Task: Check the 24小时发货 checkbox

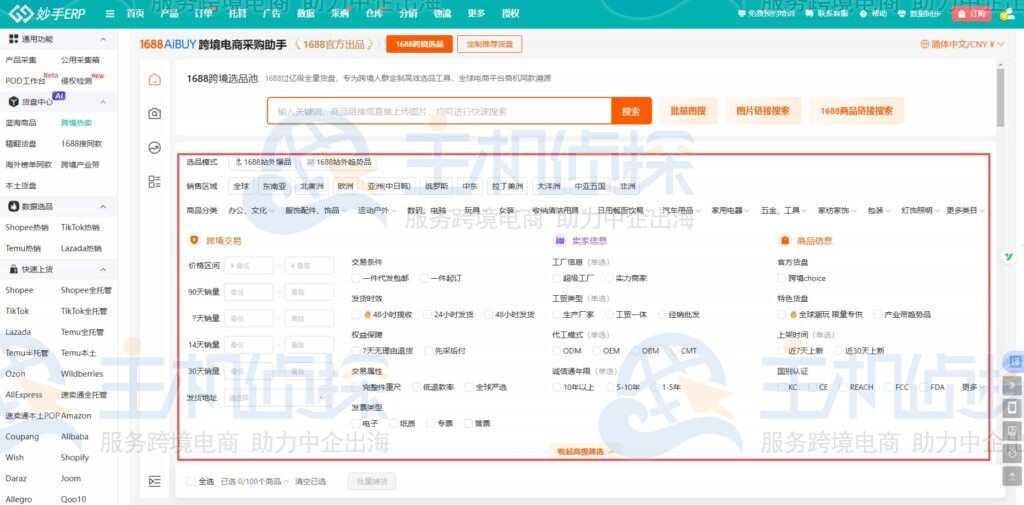Action: (x=428, y=314)
